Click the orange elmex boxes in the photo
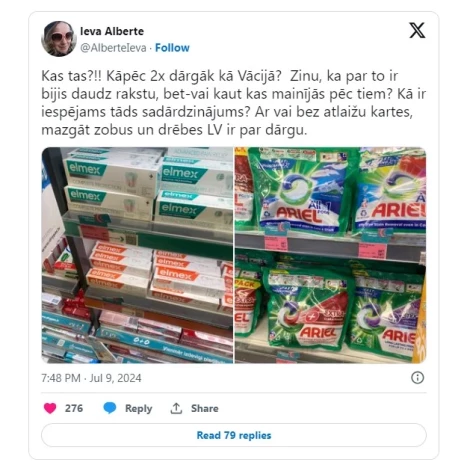Image resolution: width=461 pixels, height=471 pixels. pos(157,275)
